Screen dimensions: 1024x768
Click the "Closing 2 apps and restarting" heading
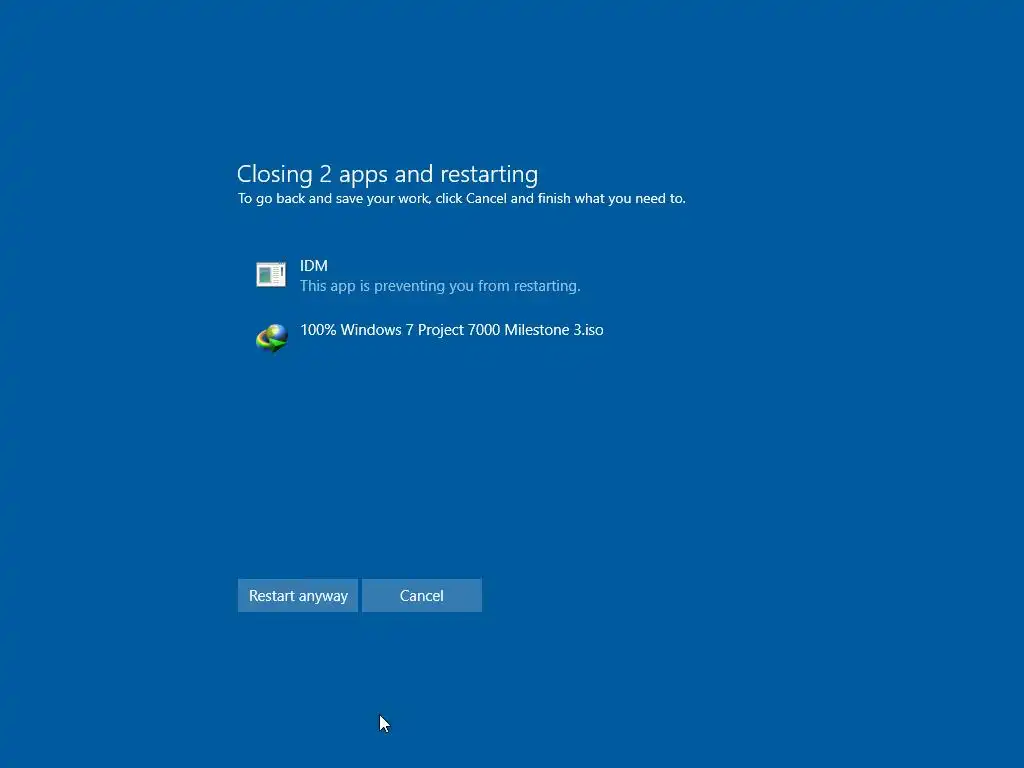point(387,174)
